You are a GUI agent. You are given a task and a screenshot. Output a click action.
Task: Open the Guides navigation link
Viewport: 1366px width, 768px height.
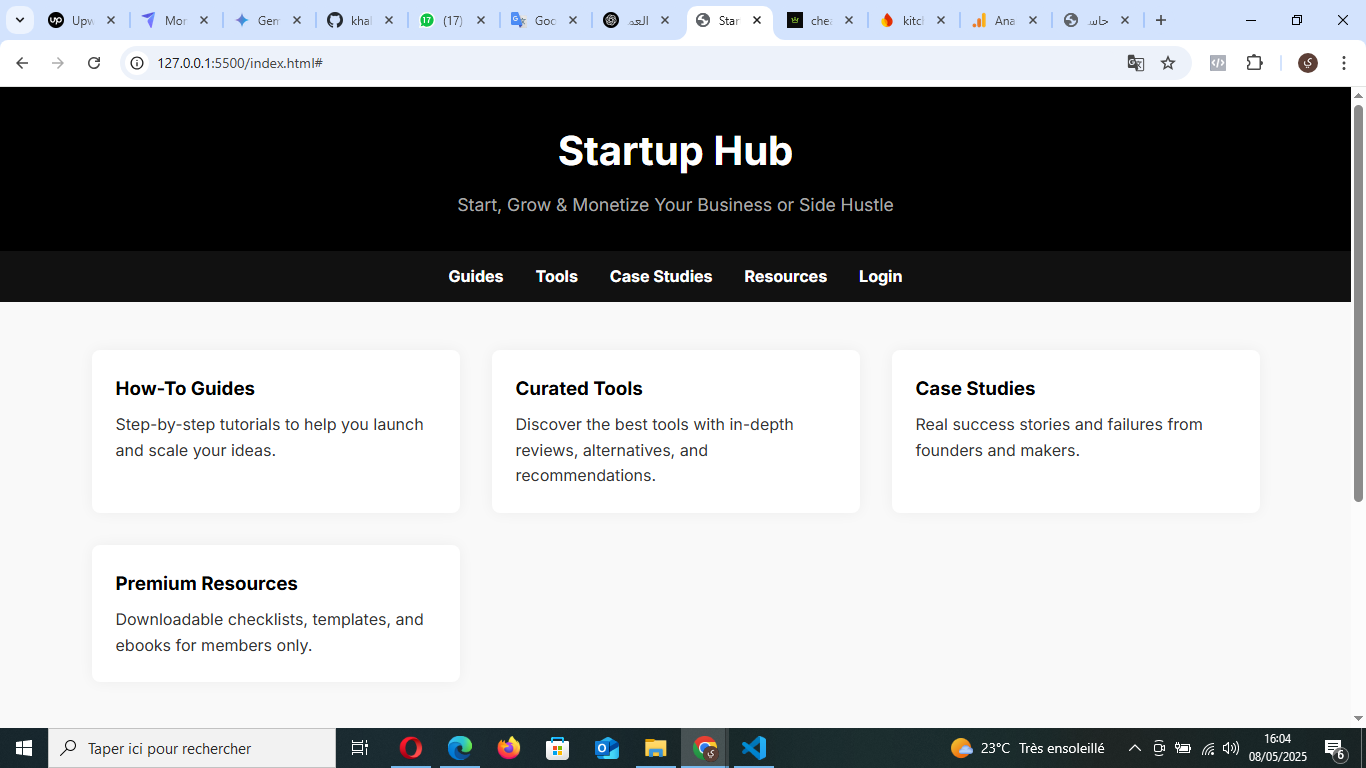click(x=475, y=277)
